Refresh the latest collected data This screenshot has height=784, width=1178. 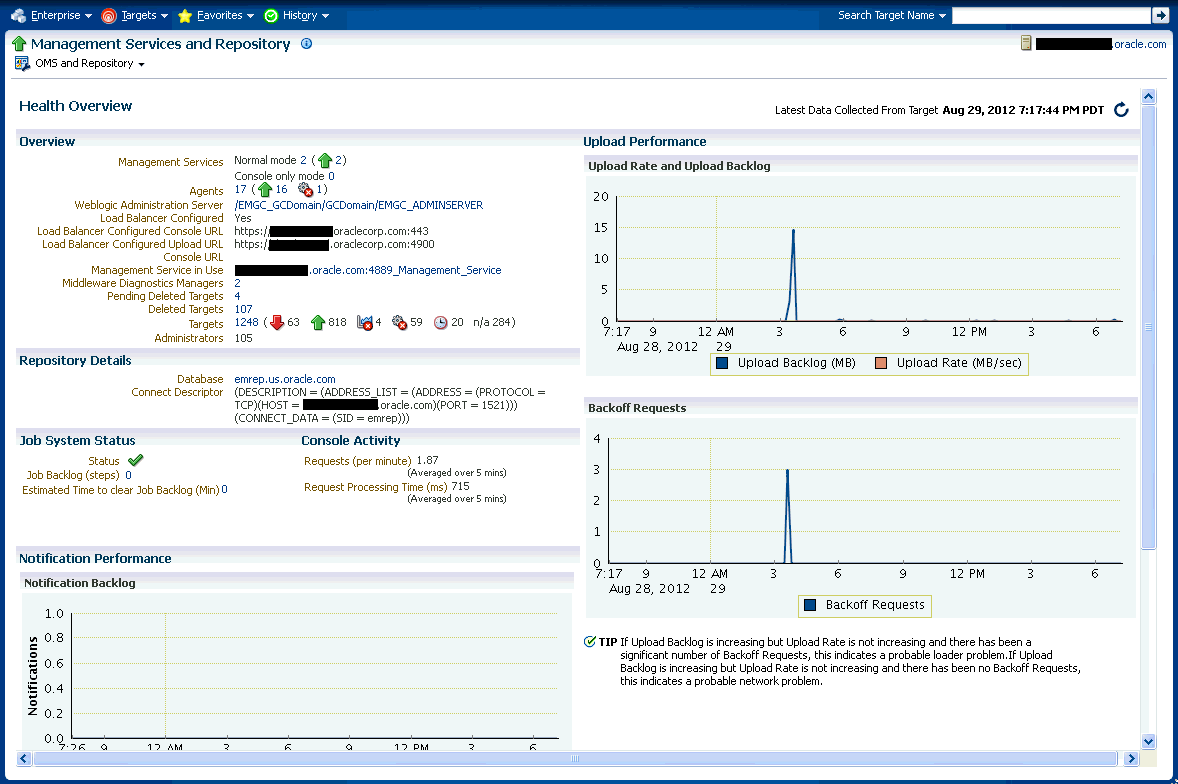[1121, 110]
